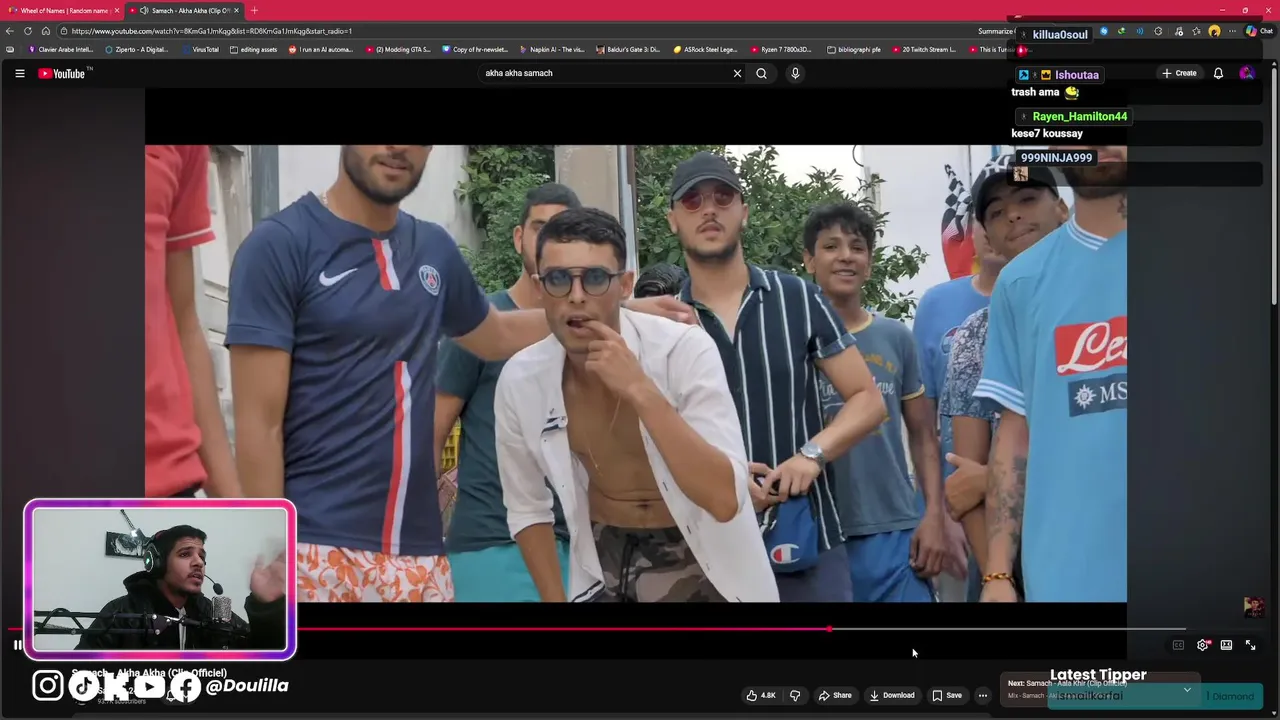Open the 20 Twitch Stream I... bookmark
The width and height of the screenshot is (1280, 720).
pos(924,49)
